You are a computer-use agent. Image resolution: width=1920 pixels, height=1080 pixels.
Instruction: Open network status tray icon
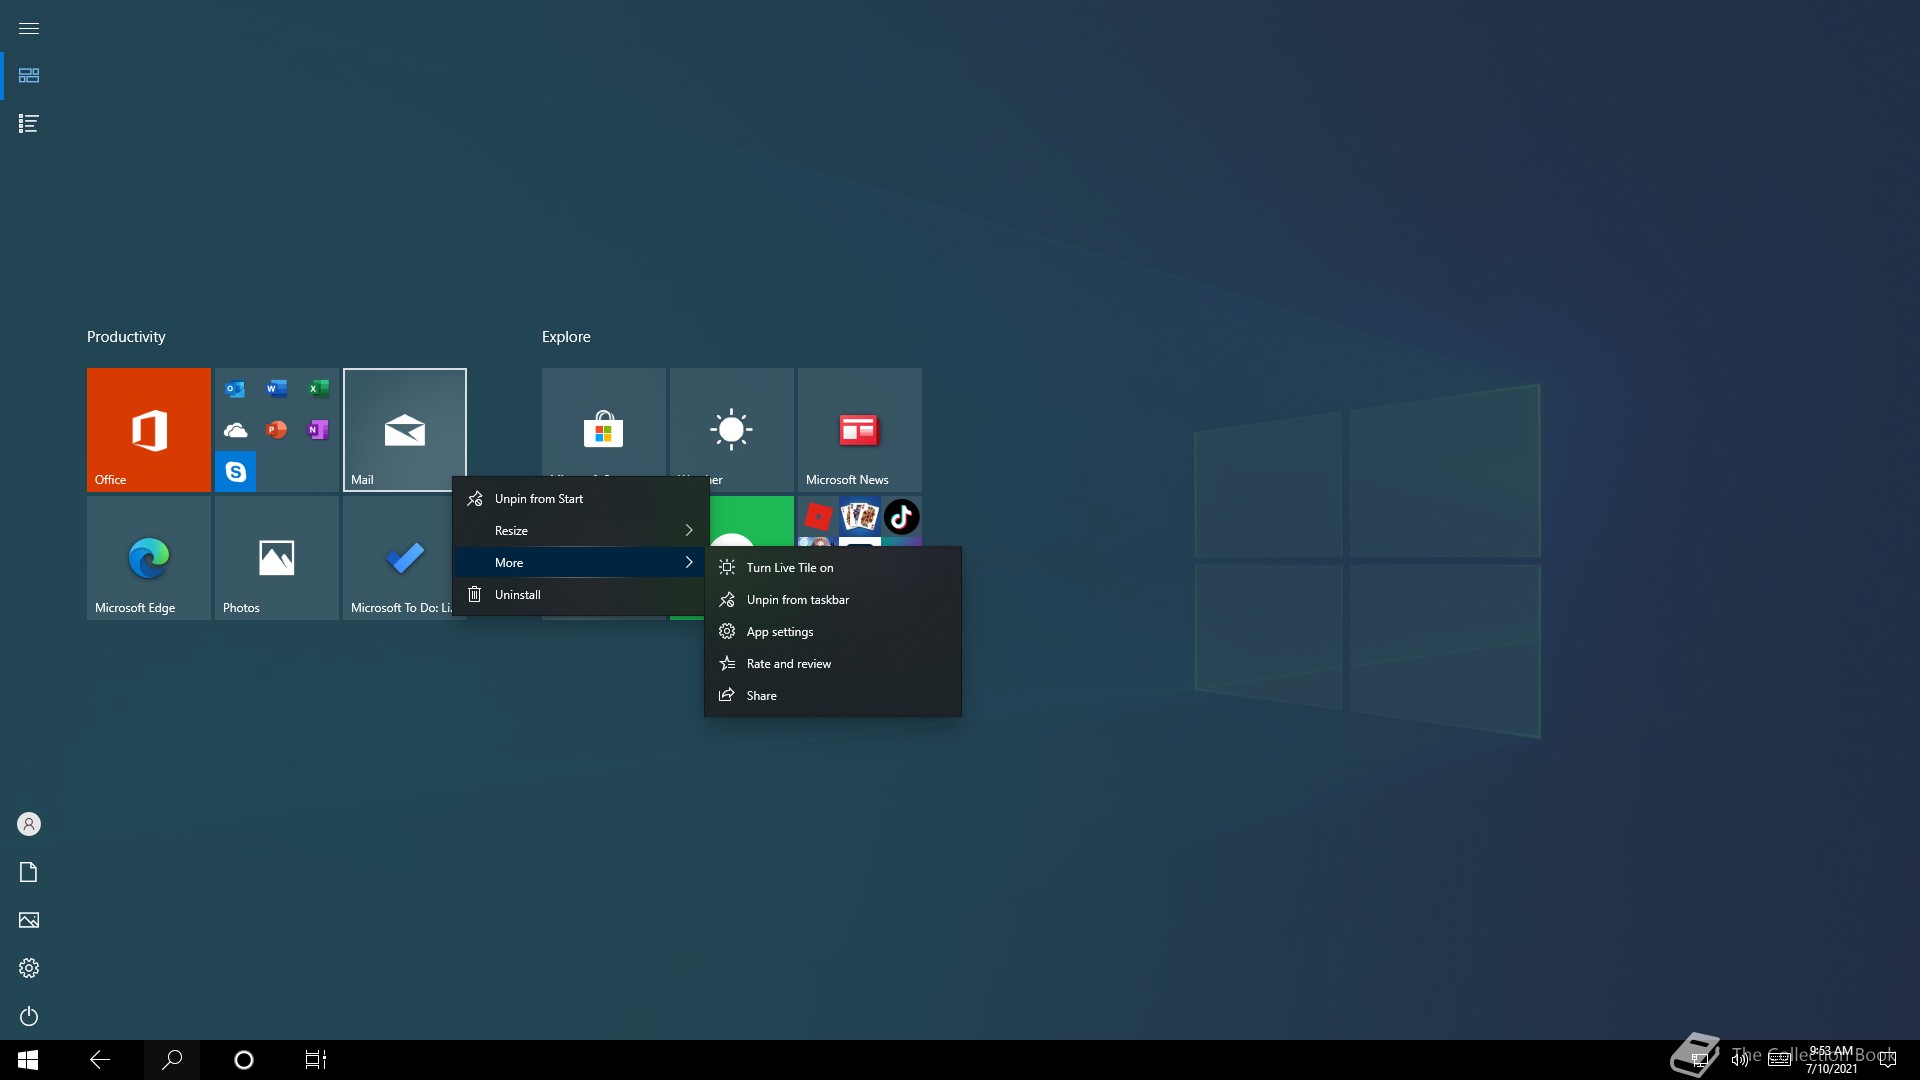[x=1700, y=1060]
